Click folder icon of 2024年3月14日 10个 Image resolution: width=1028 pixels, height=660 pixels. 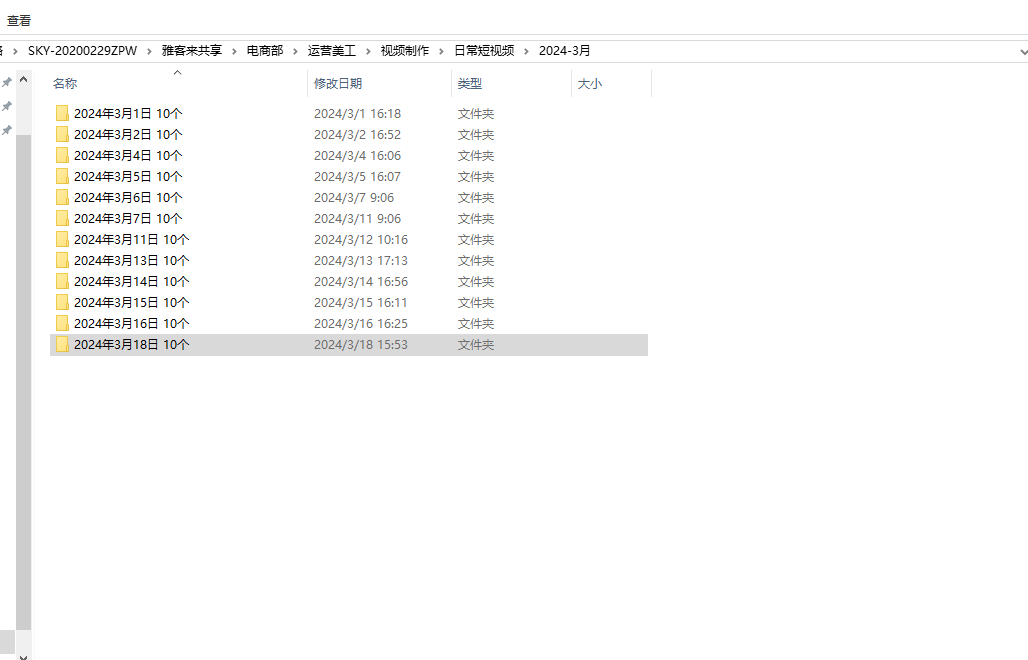tap(62, 281)
